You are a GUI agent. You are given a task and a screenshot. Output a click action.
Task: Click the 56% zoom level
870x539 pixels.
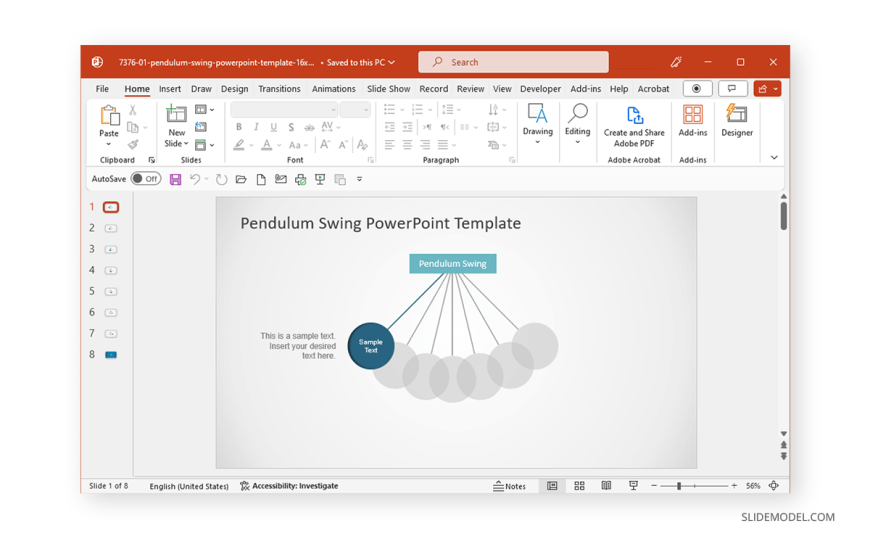tap(753, 486)
